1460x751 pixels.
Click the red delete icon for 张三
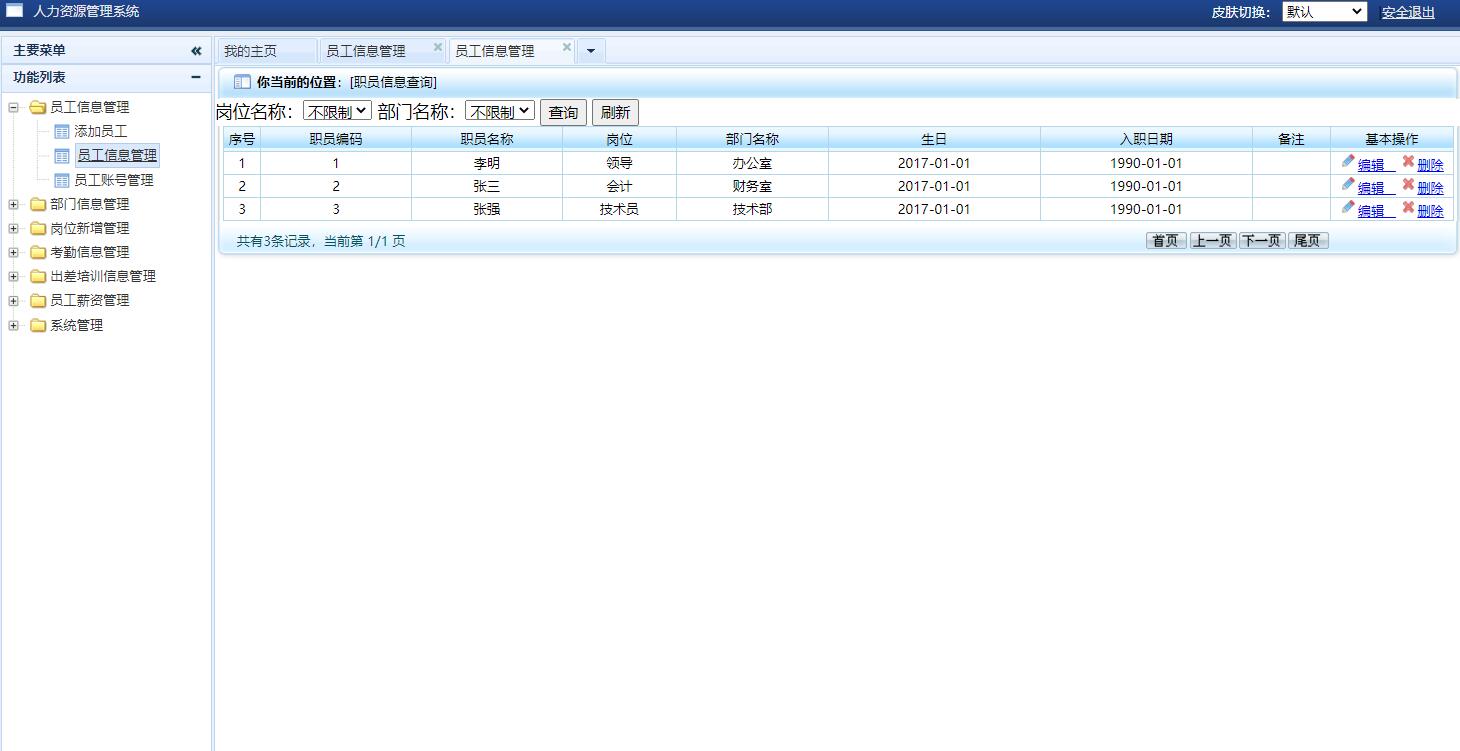[1408, 185]
